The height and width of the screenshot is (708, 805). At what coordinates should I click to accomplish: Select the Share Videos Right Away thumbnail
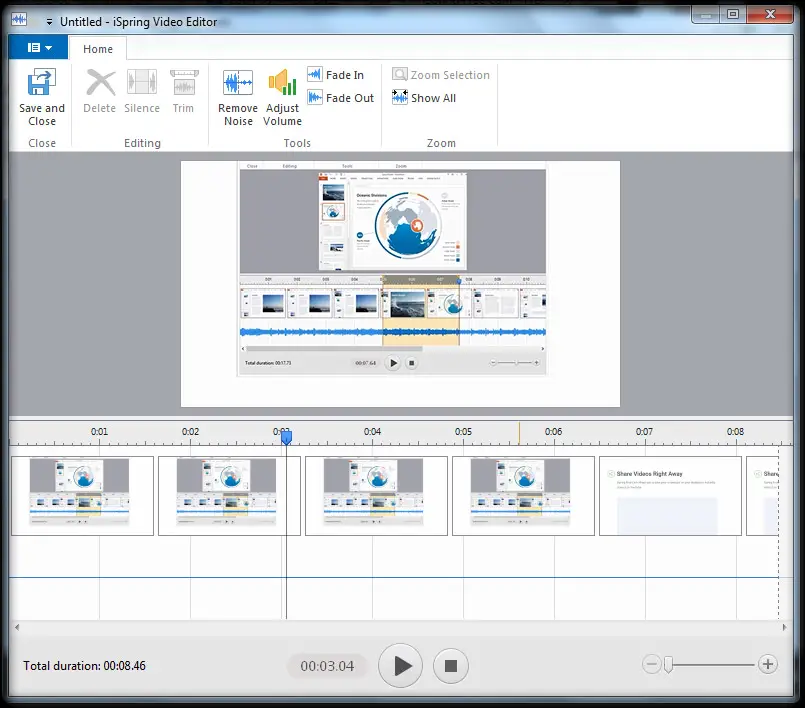coord(670,496)
